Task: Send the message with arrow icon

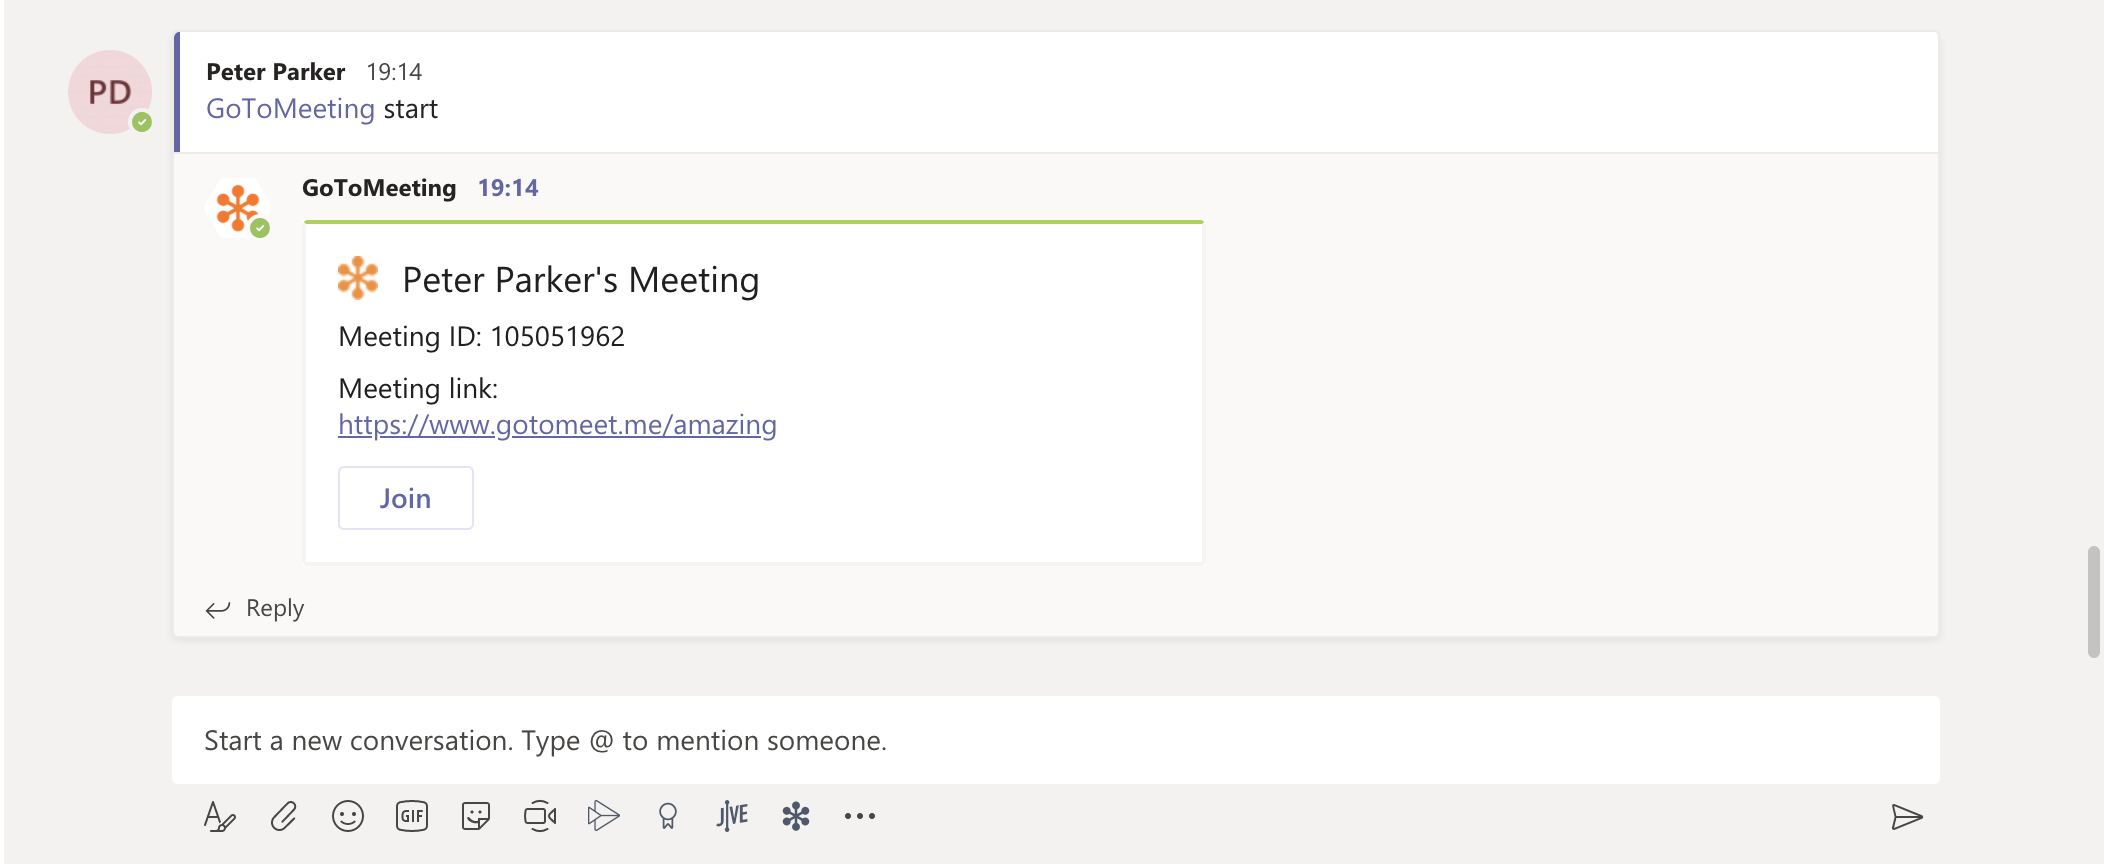Action: 1907,817
